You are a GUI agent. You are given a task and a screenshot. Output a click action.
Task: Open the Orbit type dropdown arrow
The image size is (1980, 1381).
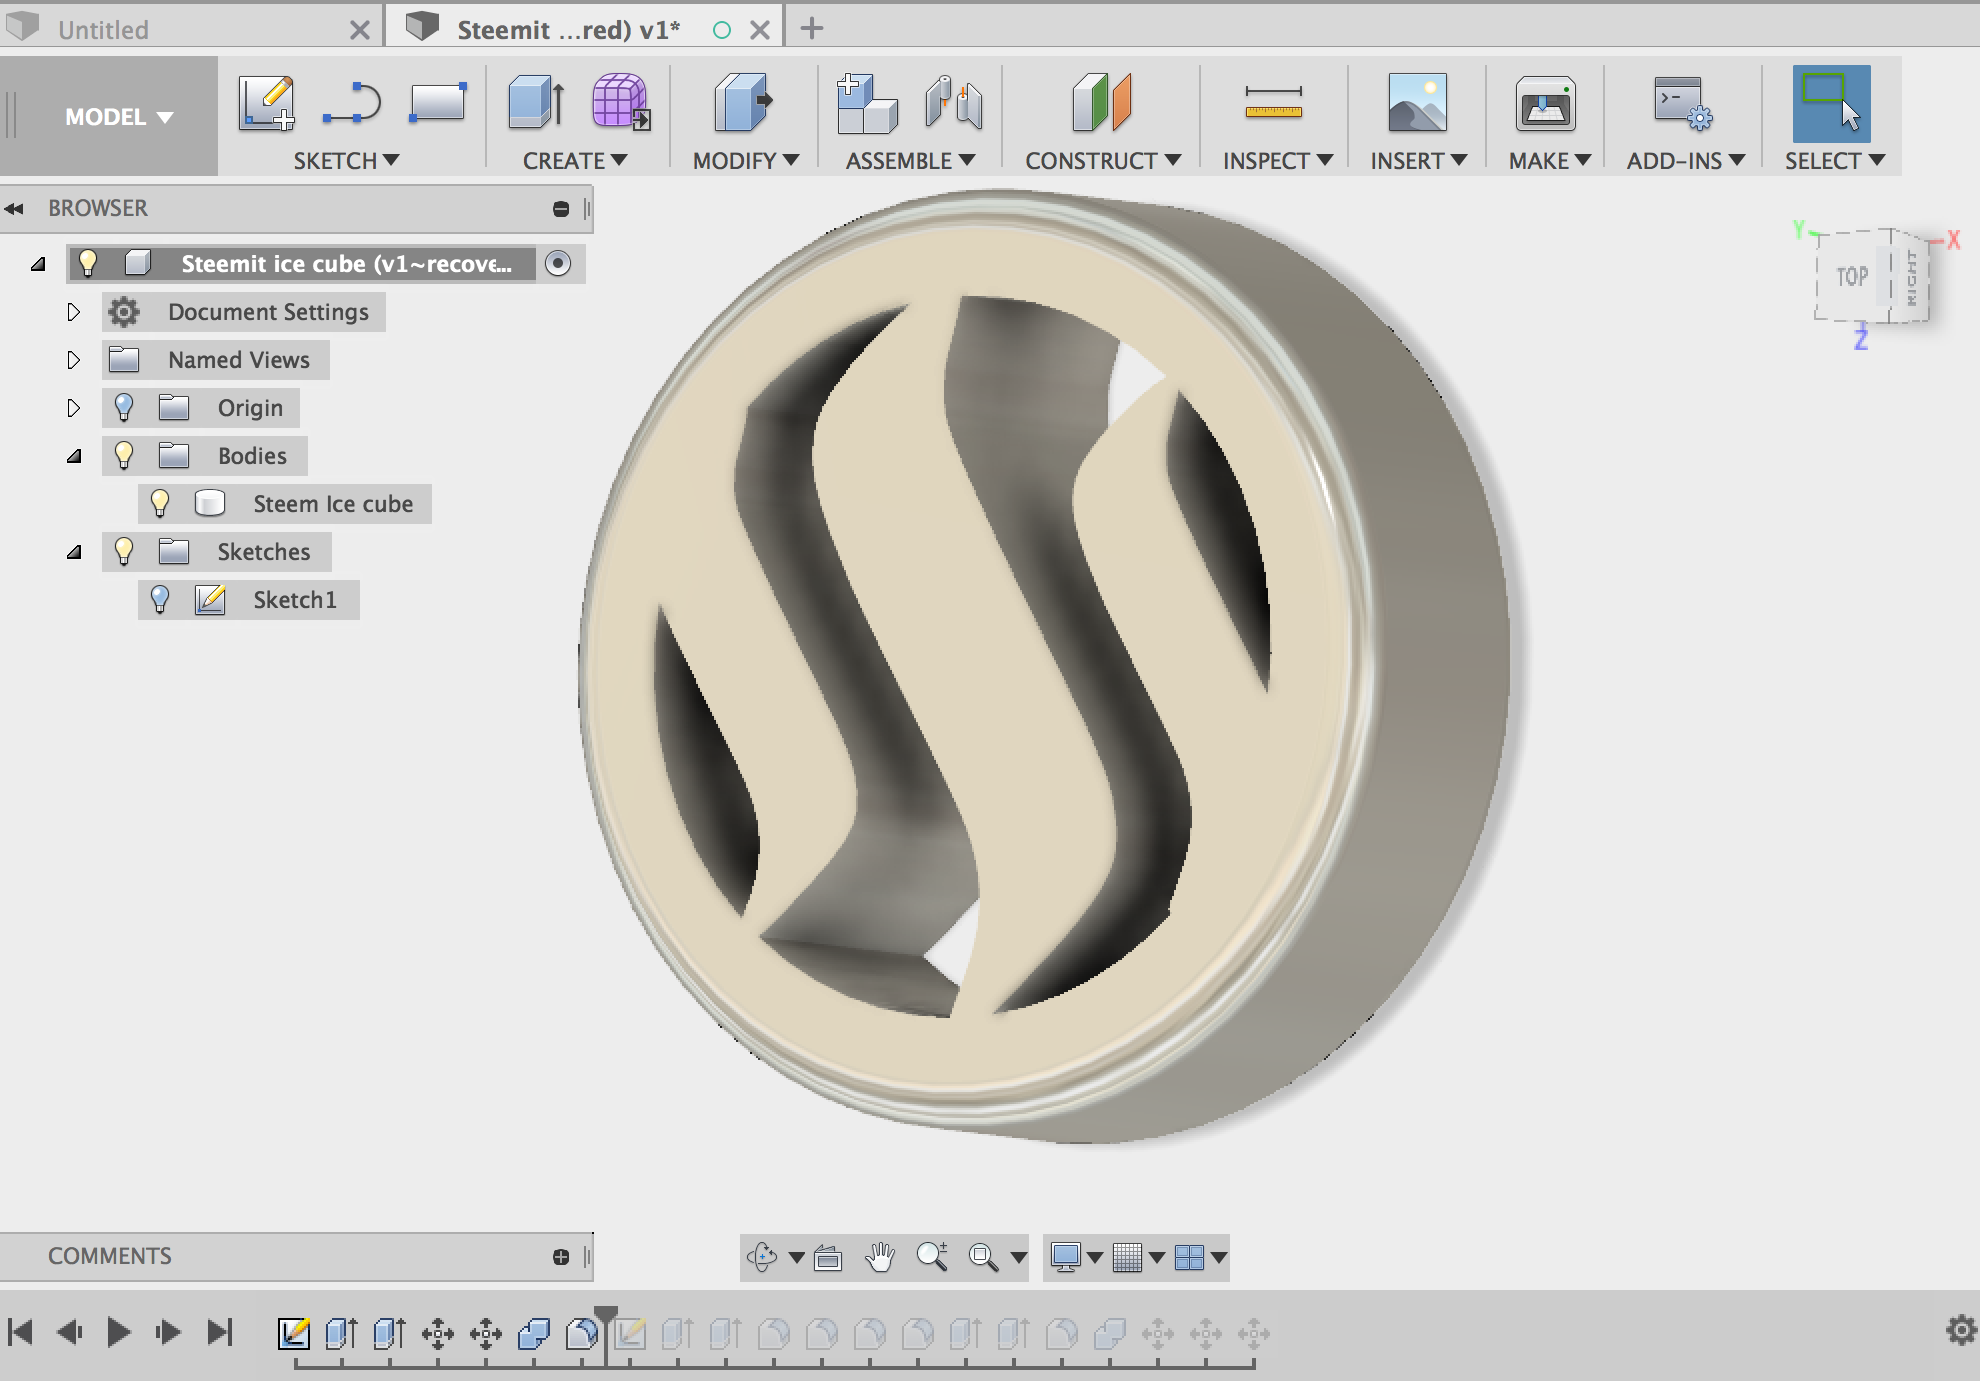[x=796, y=1257]
